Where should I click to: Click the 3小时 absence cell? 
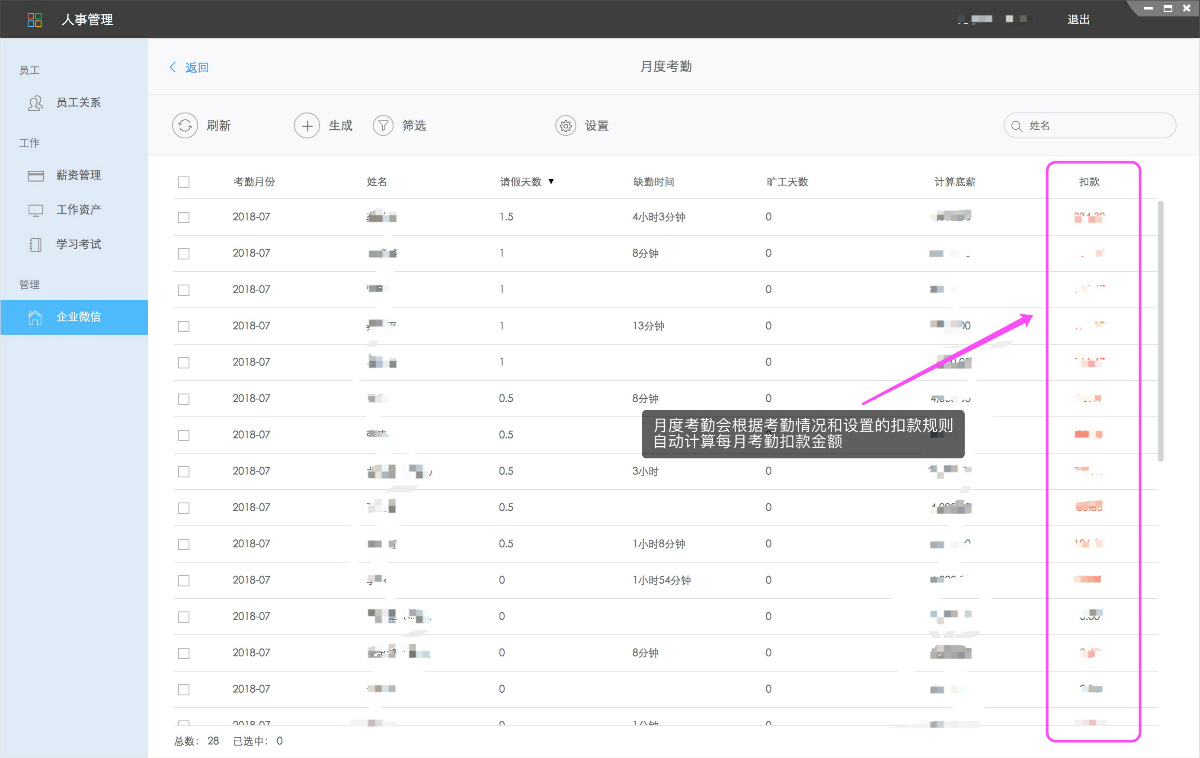click(x=646, y=471)
